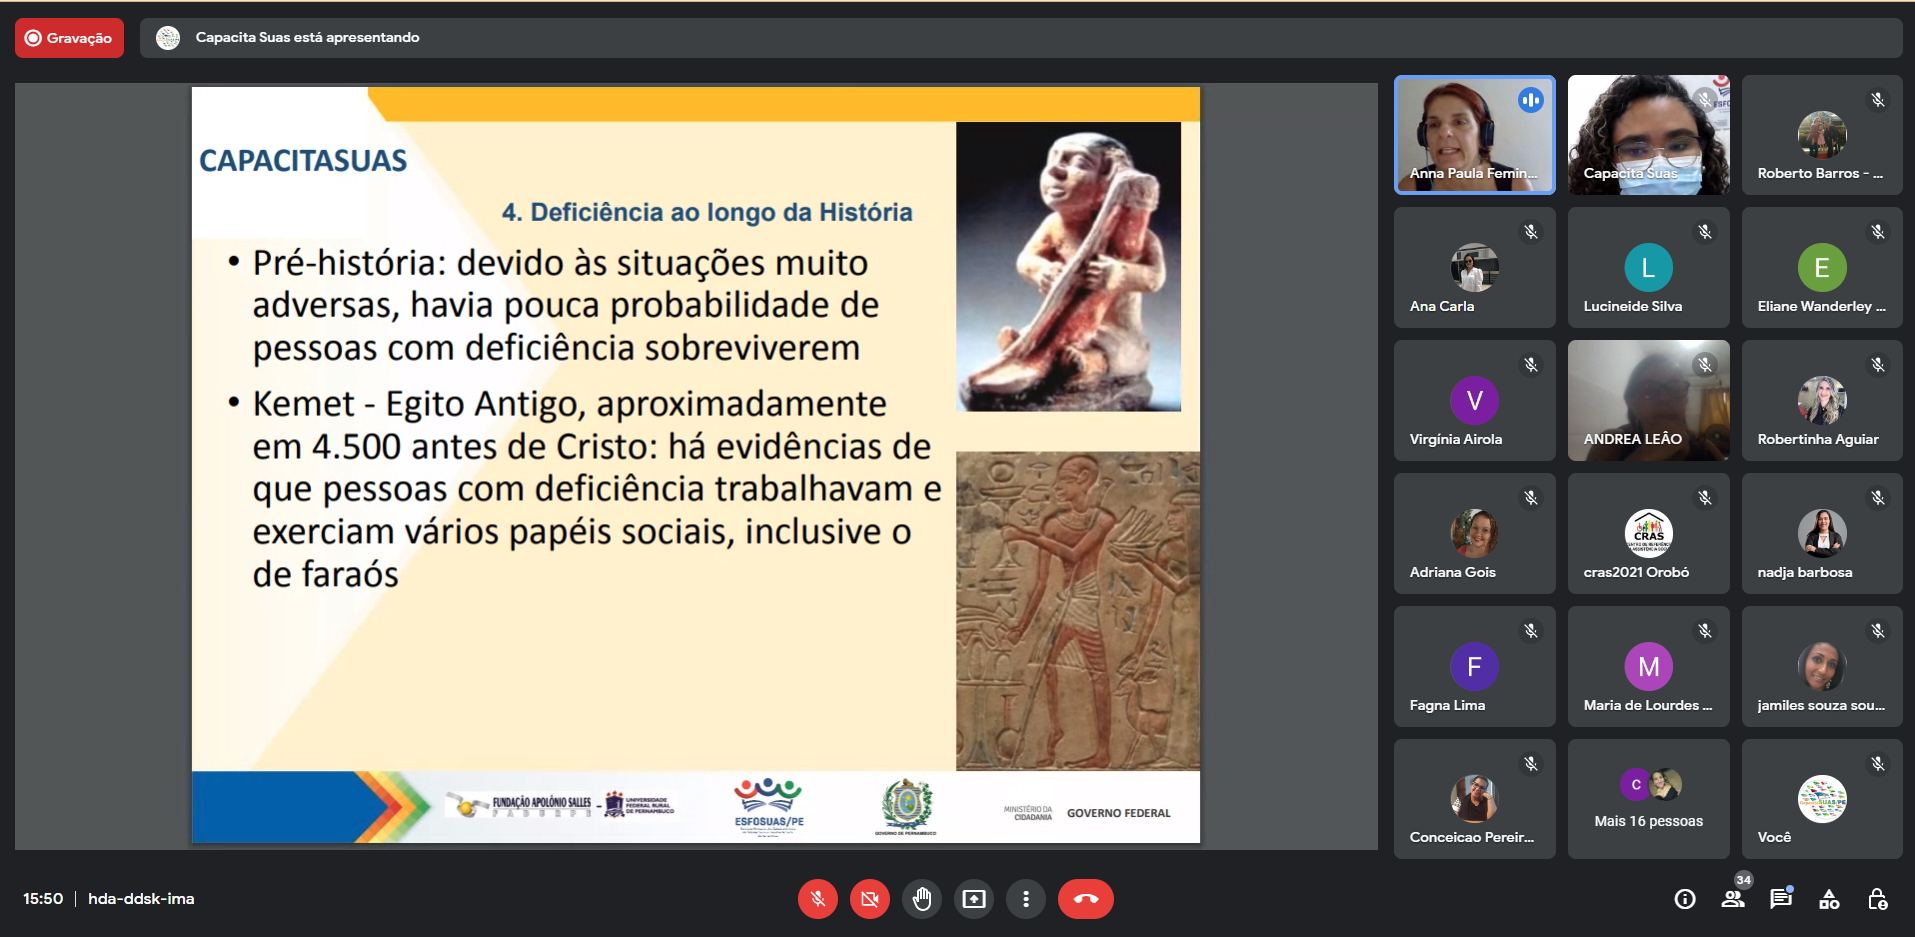Screen dimensions: 1915x937
Task: Open host controls lock icon
Action: tap(1877, 899)
